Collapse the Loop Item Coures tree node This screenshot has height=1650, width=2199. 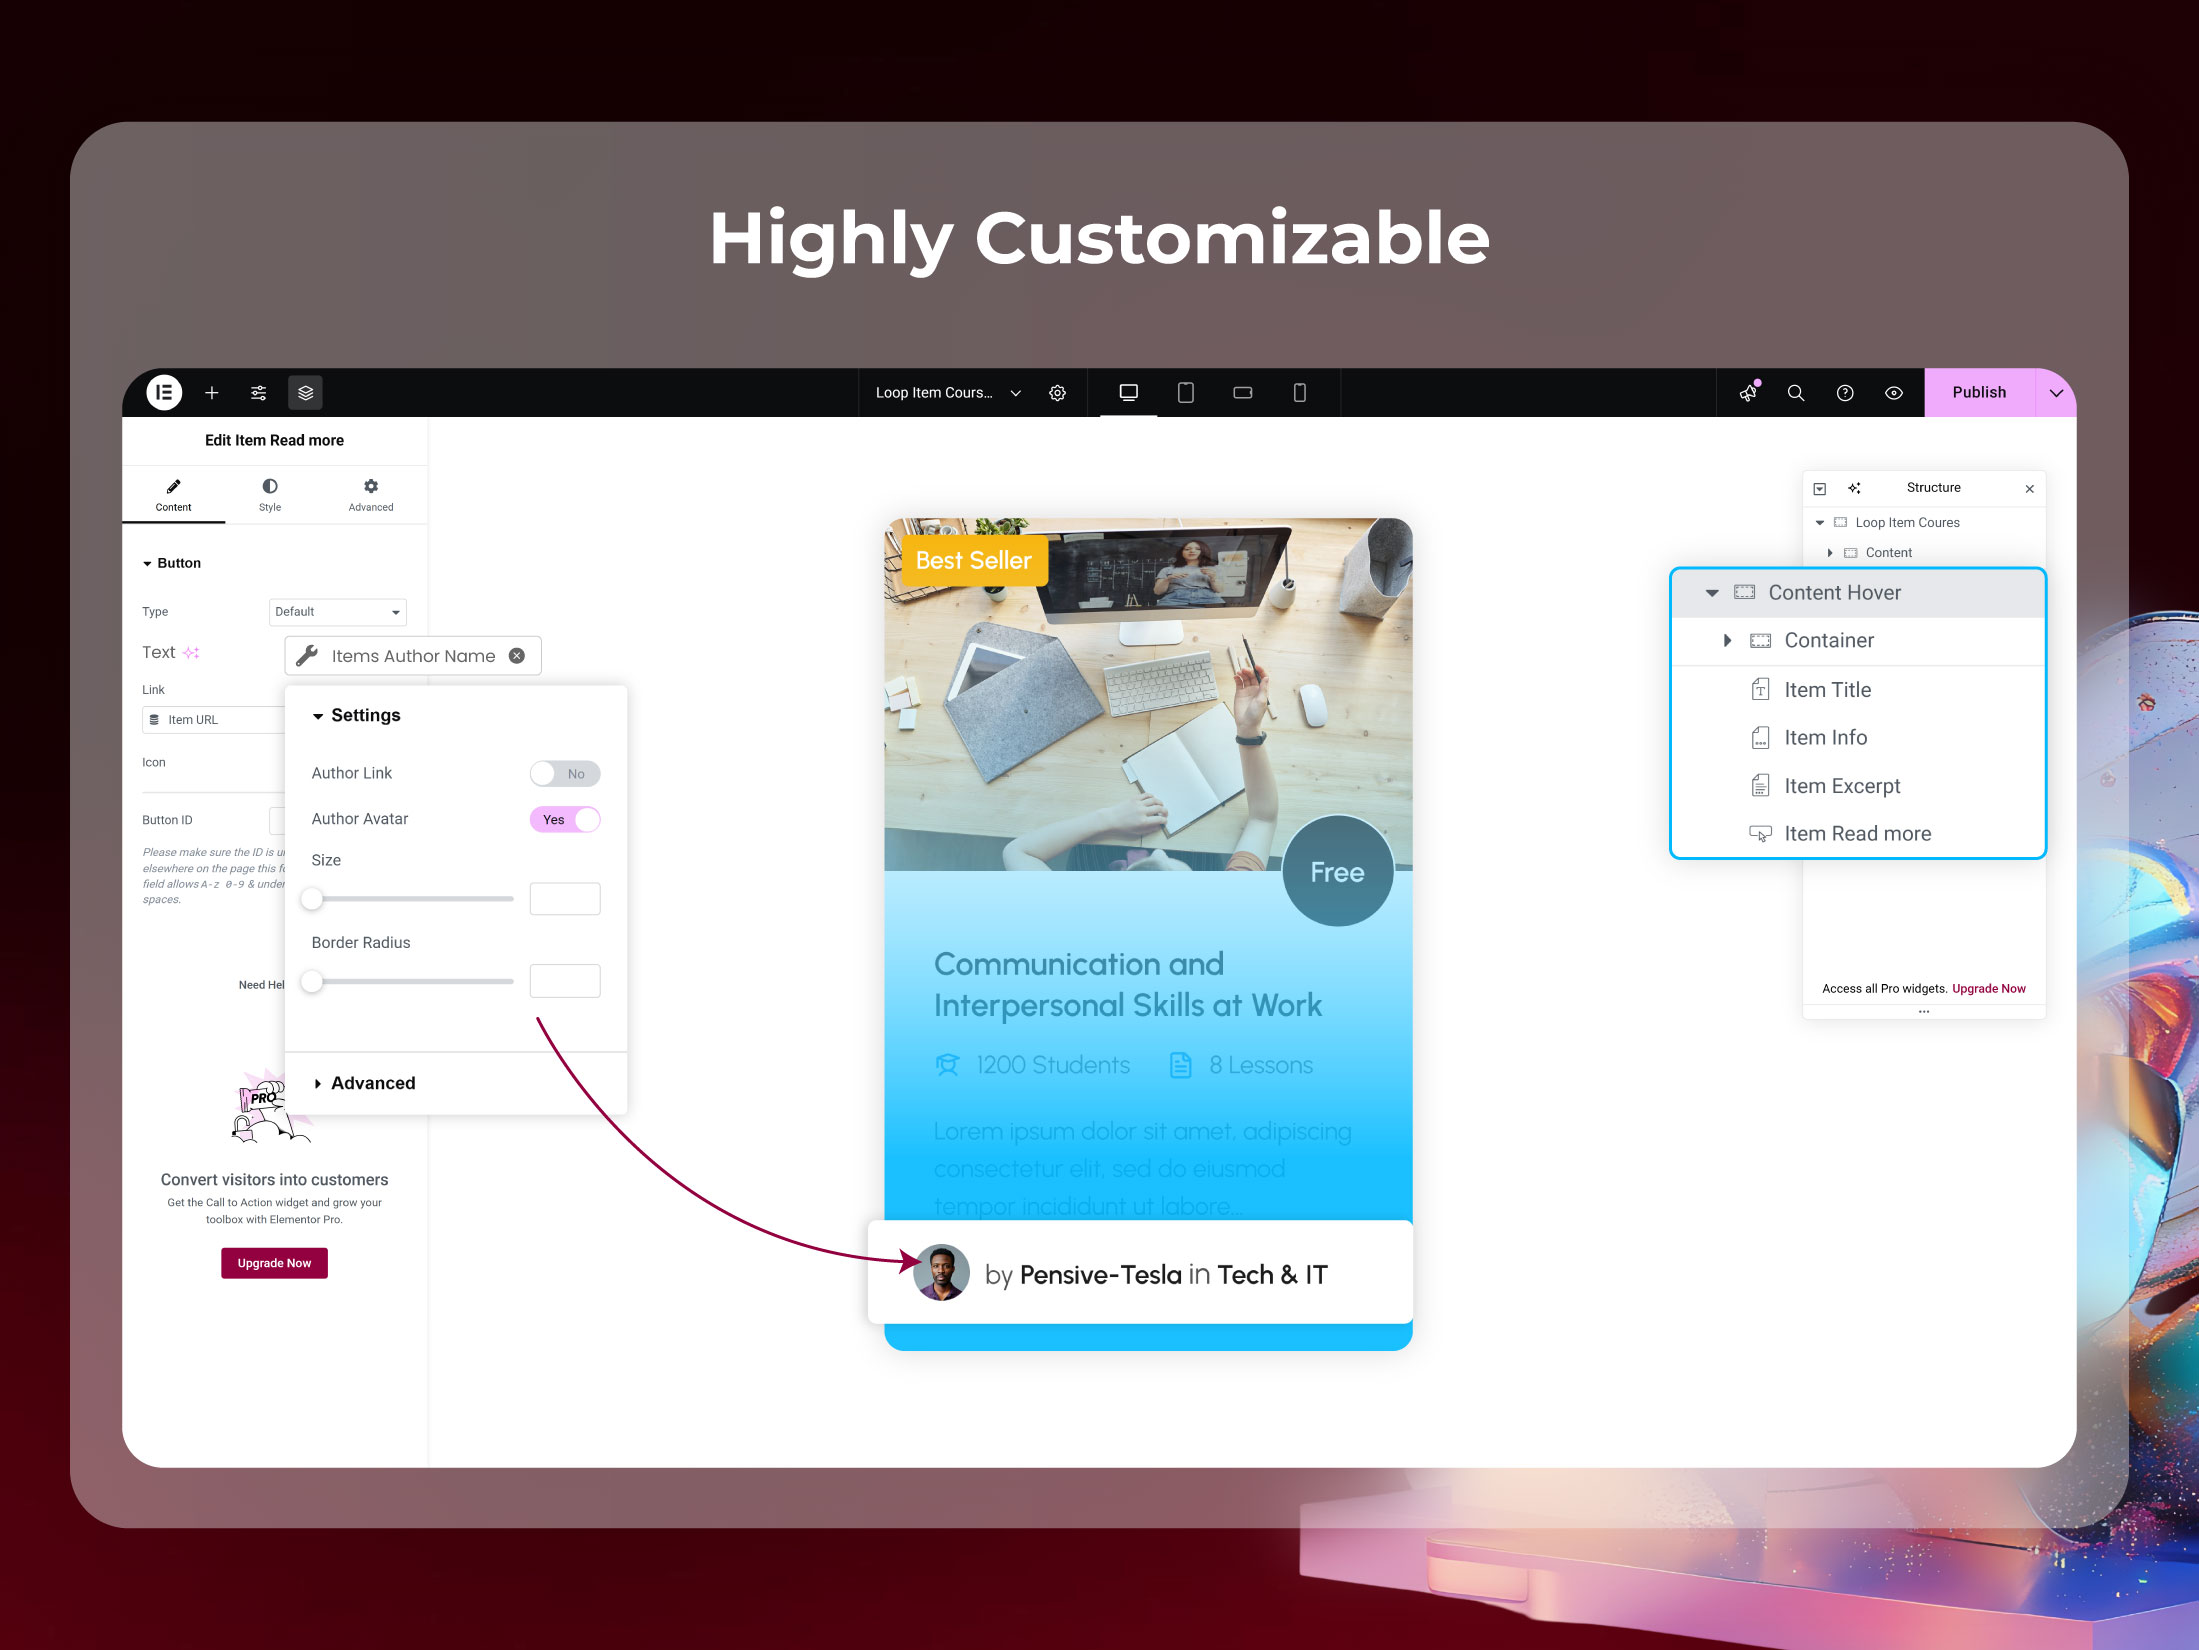pyautogui.click(x=1820, y=523)
